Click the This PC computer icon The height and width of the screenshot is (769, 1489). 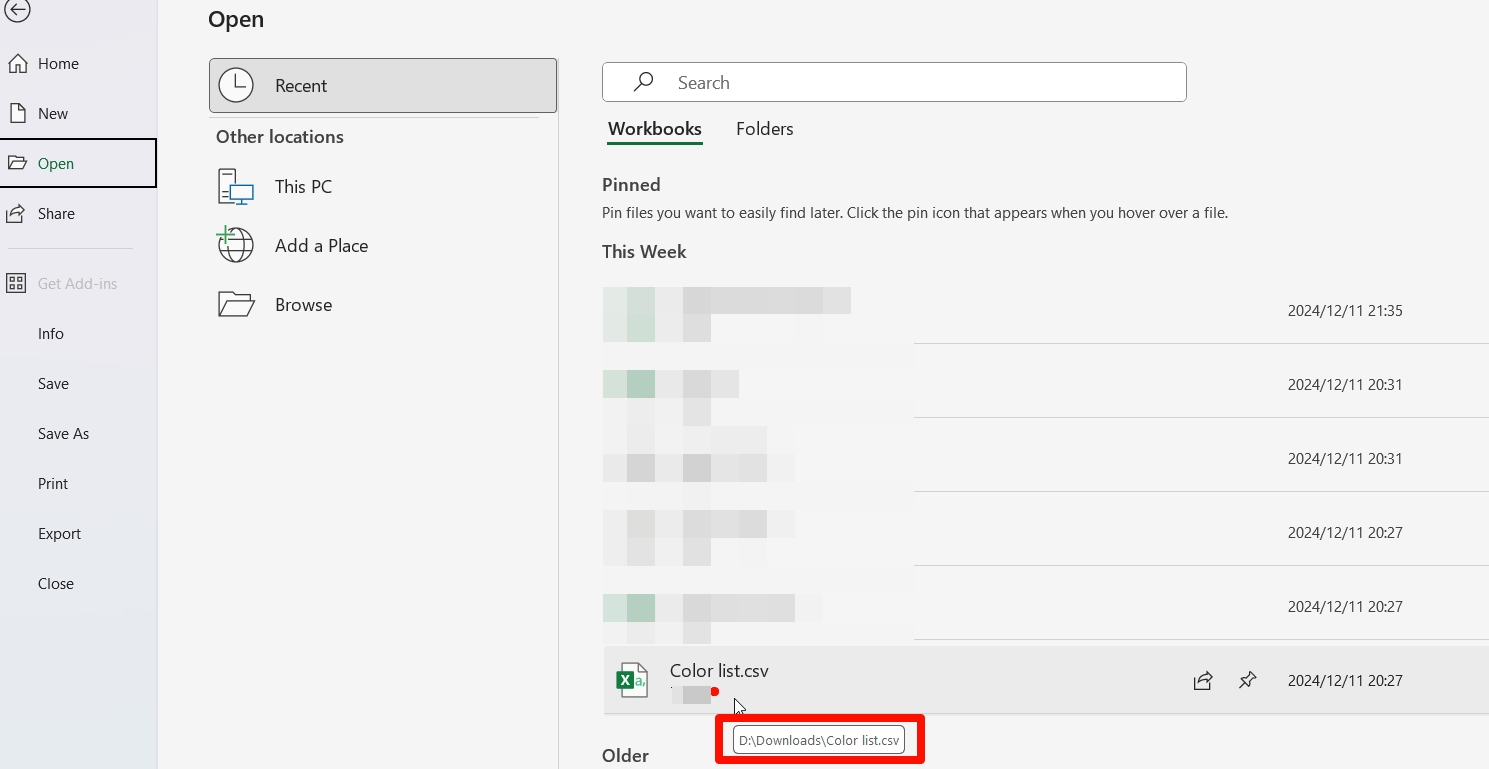pyautogui.click(x=236, y=187)
